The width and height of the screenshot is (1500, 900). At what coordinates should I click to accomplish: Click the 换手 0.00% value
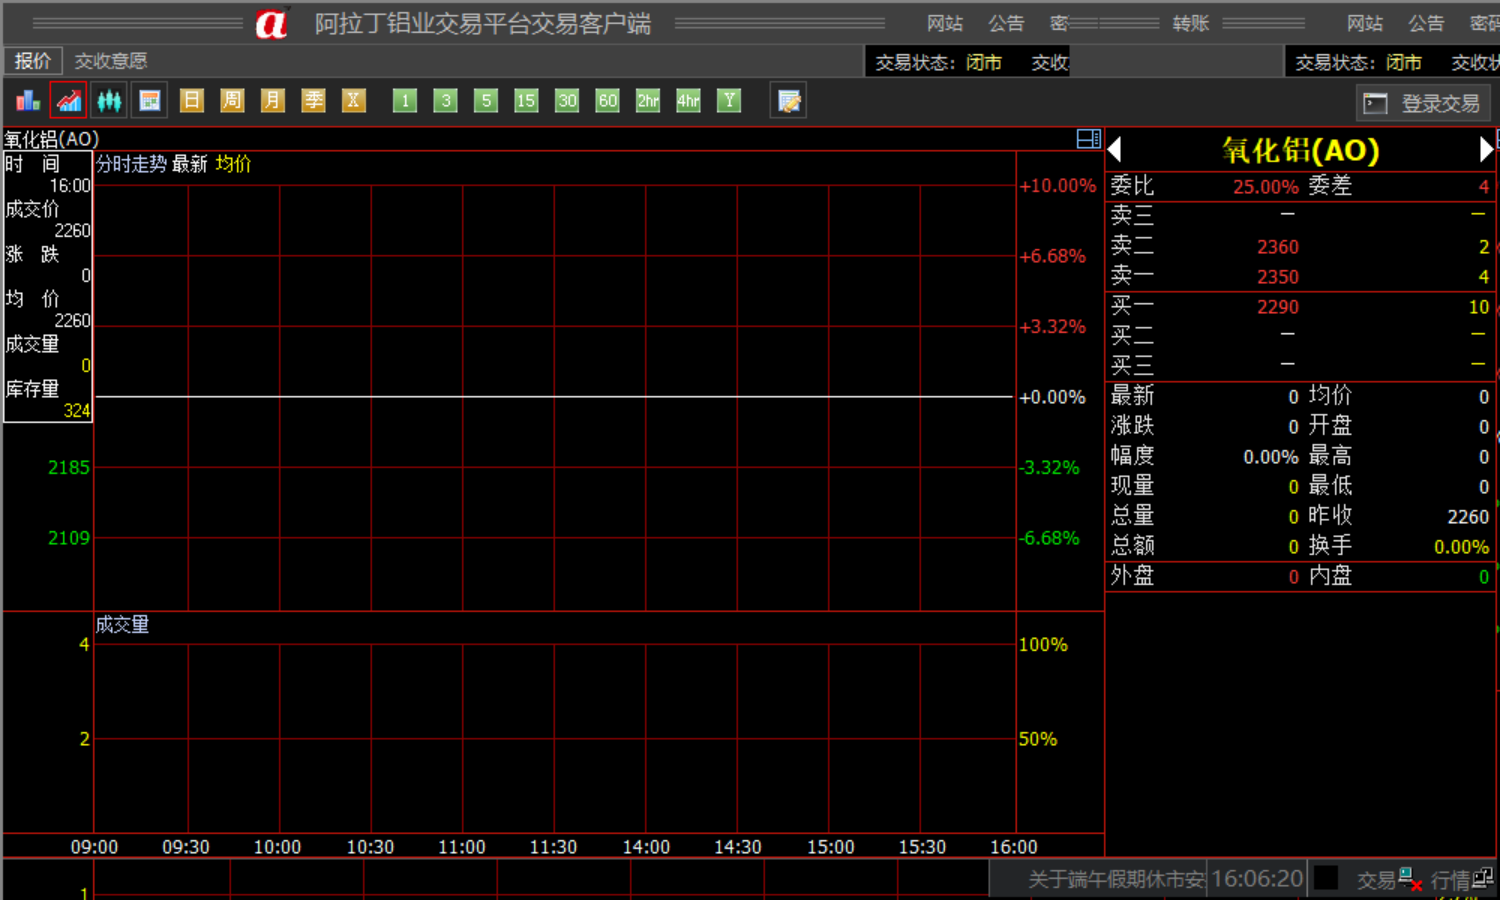pos(1461,547)
